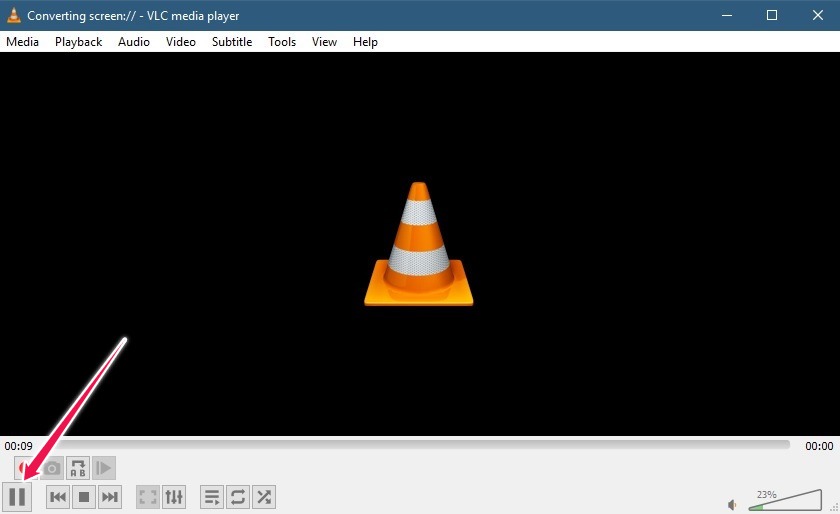
Task: Maximize the VLC window
Action: click(x=772, y=16)
